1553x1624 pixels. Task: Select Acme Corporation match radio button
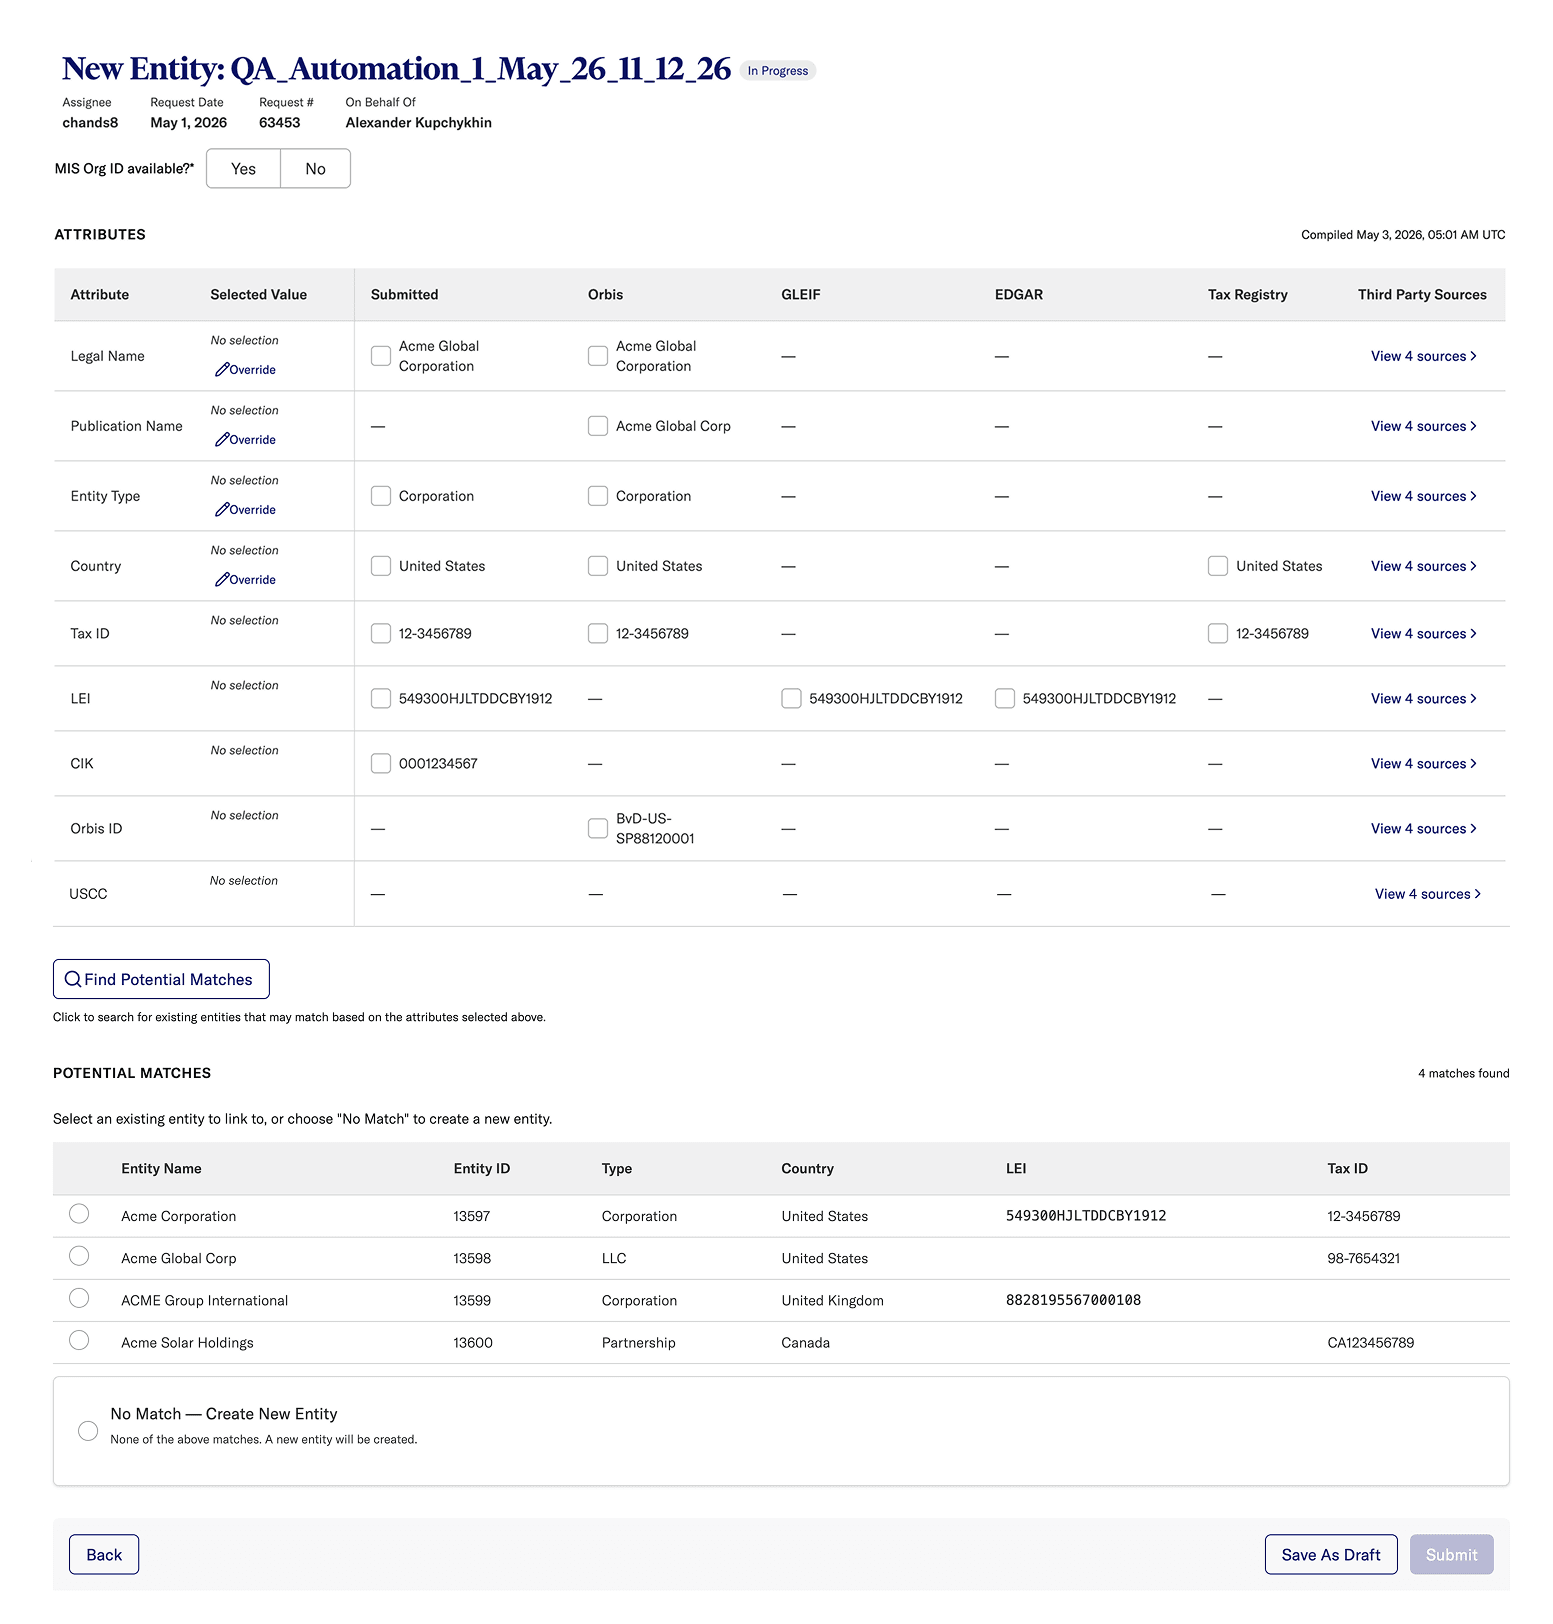[79, 1213]
